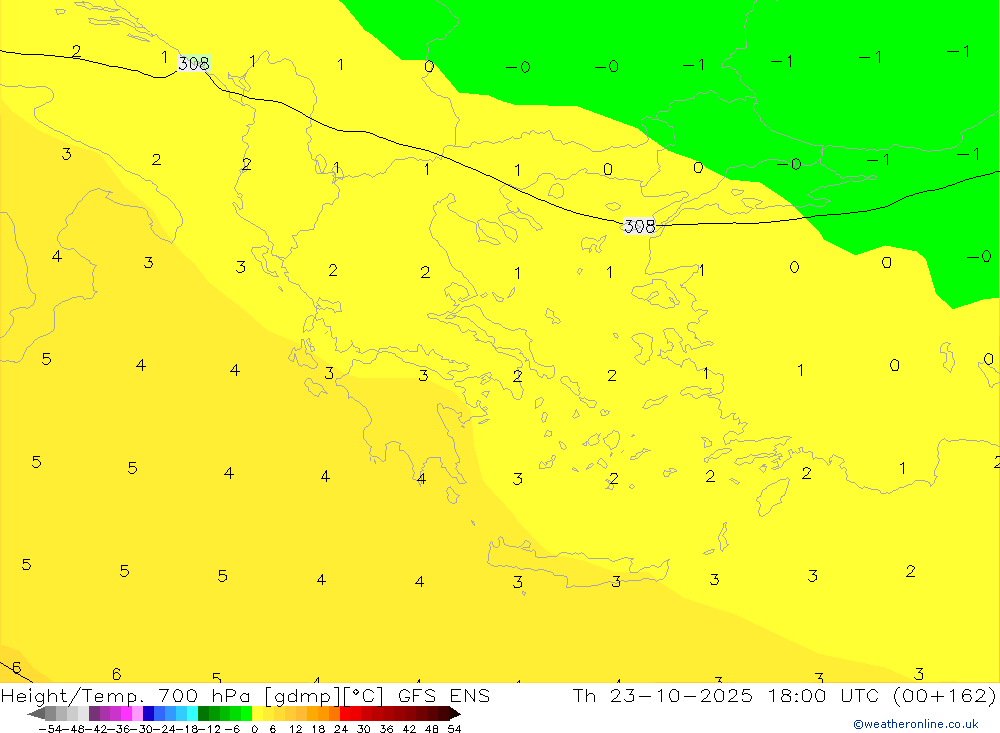This screenshot has width=1000, height=733.
Task: Pick the bright green legend swatch before 0
Action: coord(246,714)
